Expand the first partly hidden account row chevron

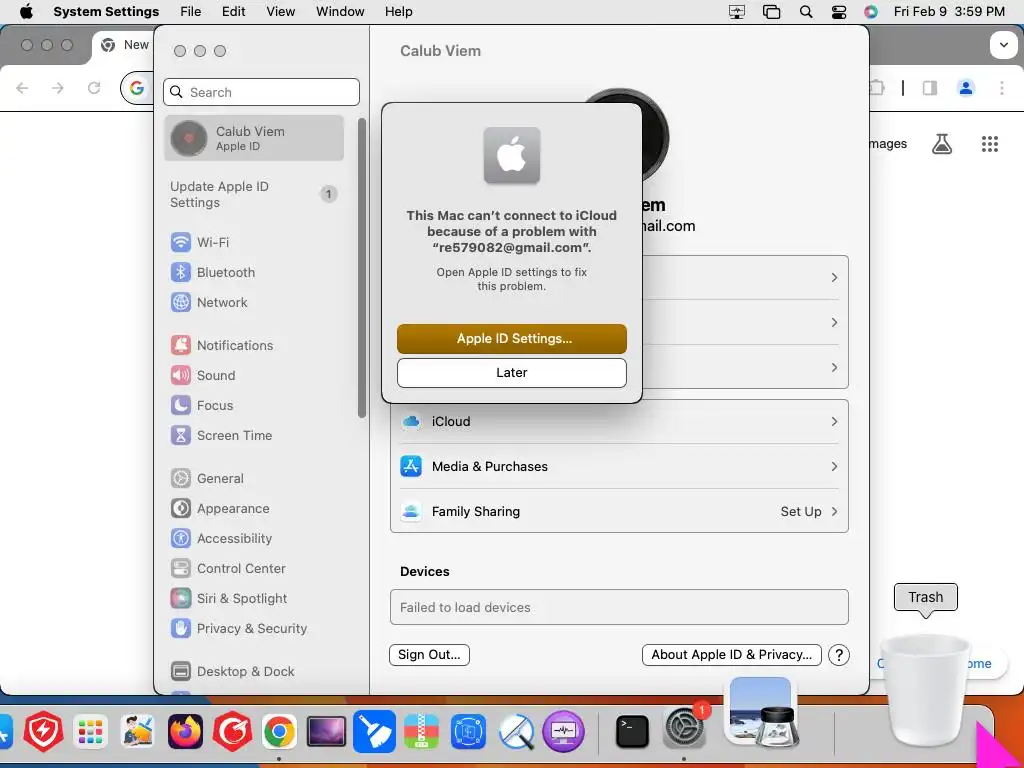(x=834, y=278)
